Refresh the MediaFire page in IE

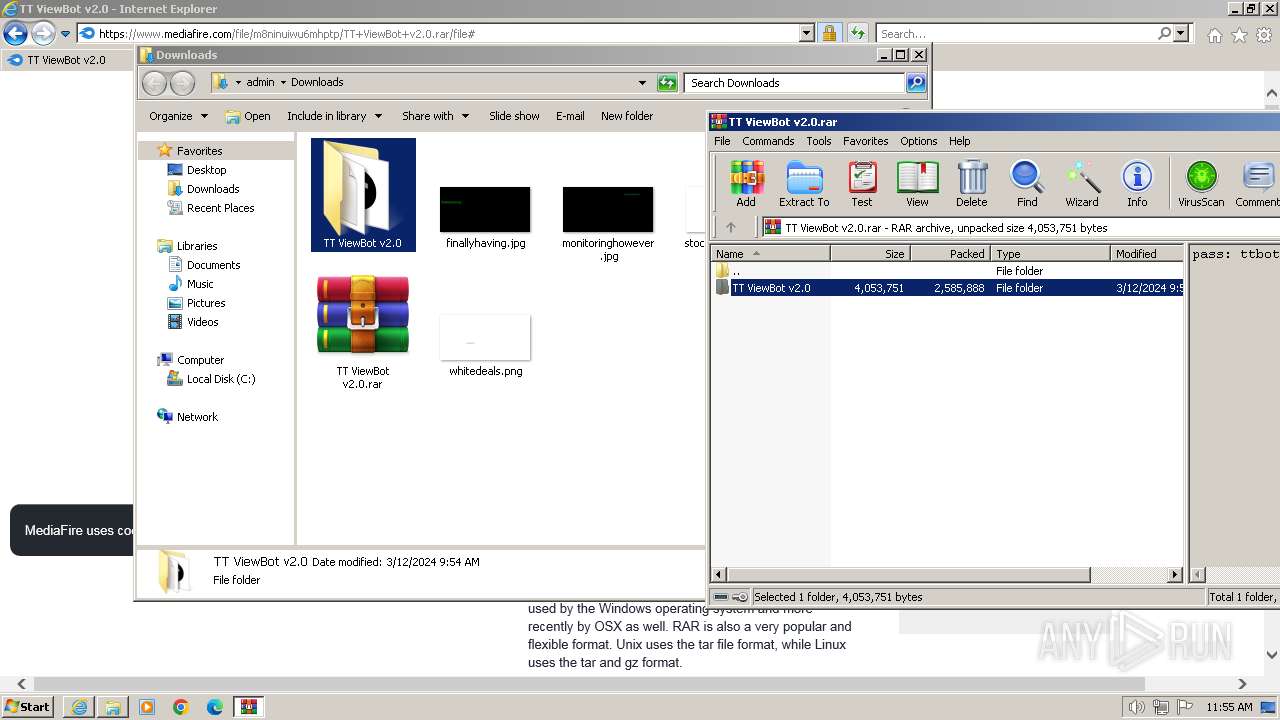tap(857, 33)
